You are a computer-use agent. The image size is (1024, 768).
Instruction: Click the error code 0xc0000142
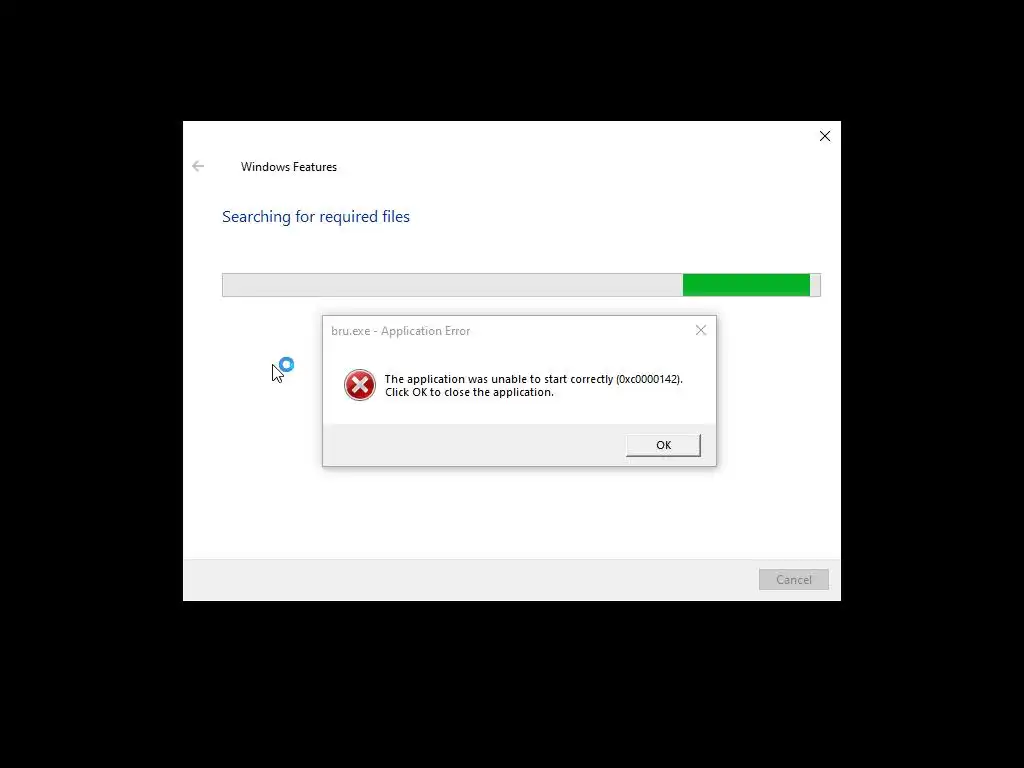pyautogui.click(x=648, y=379)
